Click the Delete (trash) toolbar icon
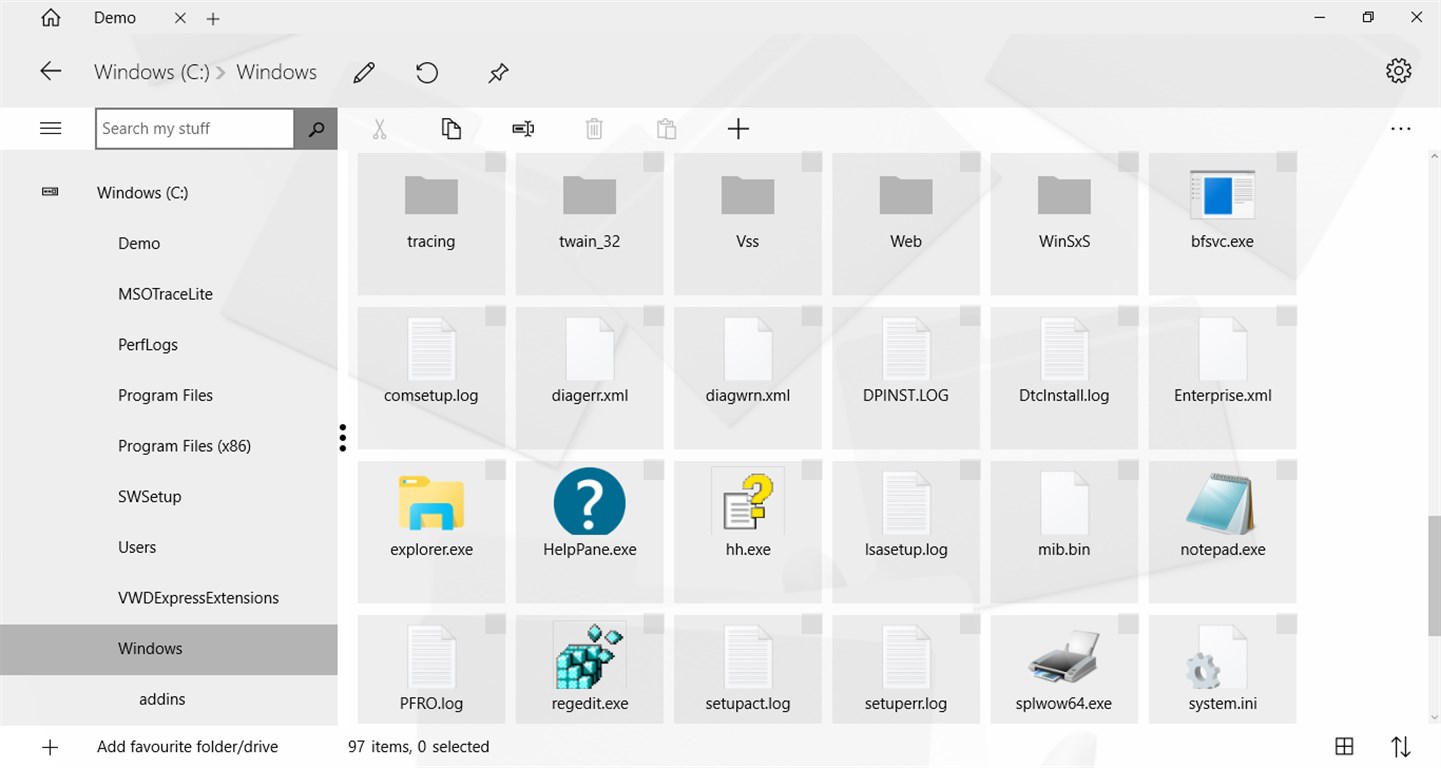 pyautogui.click(x=594, y=128)
